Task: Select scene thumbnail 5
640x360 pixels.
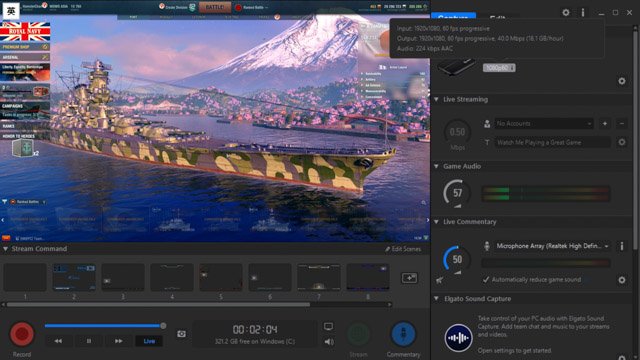Action: [221, 277]
